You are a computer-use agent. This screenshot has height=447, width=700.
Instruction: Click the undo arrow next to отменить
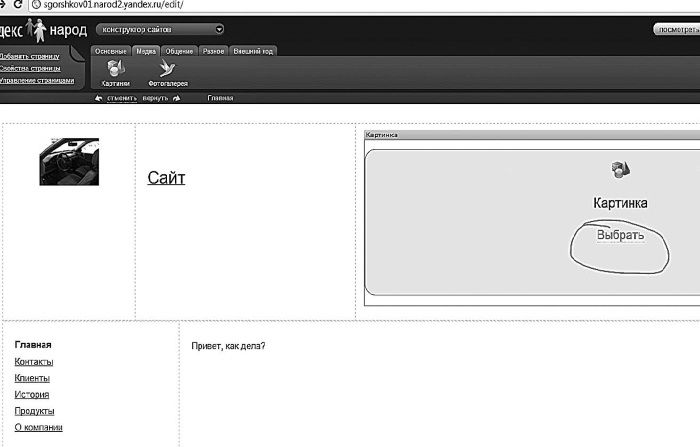(x=98, y=99)
